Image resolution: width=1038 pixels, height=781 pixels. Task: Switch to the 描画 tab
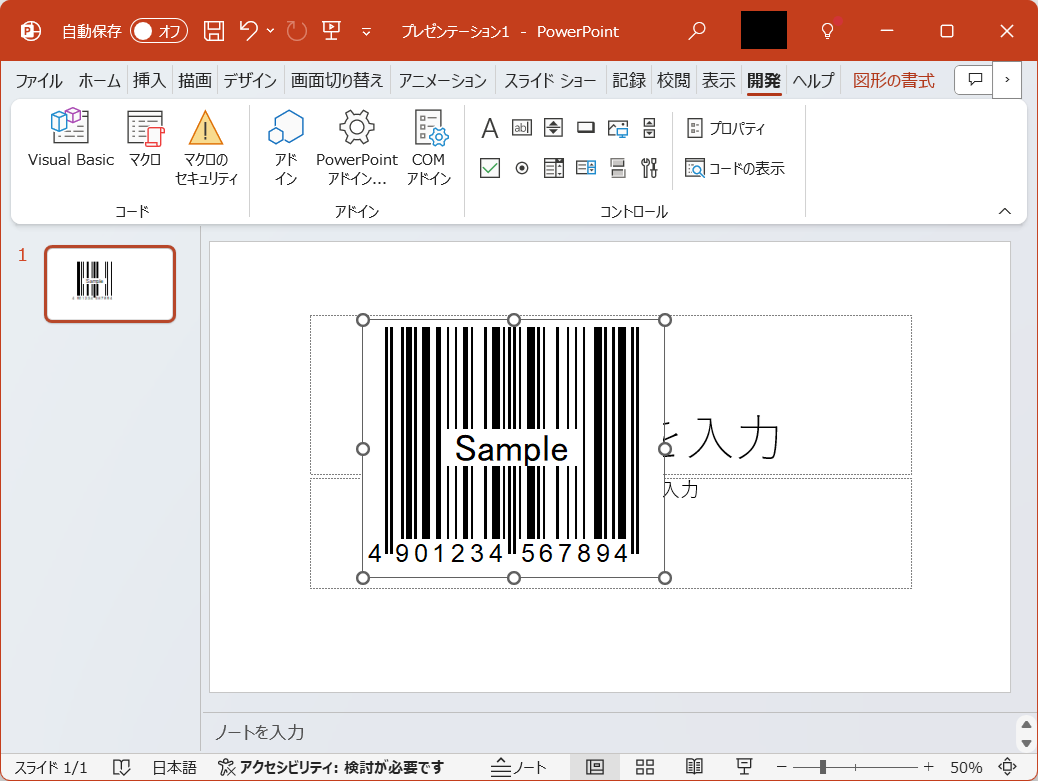pyautogui.click(x=195, y=81)
